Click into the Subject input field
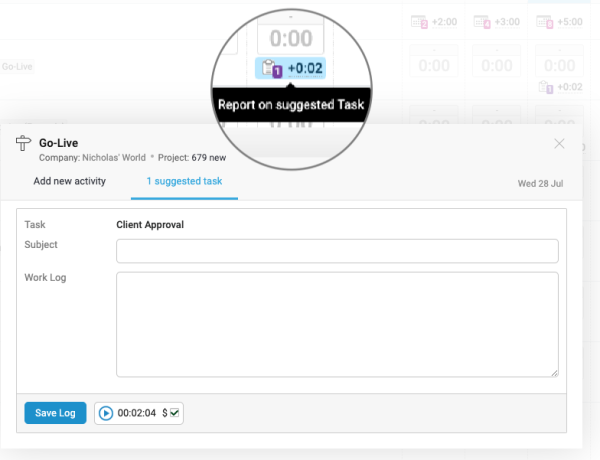Image resolution: width=600 pixels, height=460 pixels. 337,250
